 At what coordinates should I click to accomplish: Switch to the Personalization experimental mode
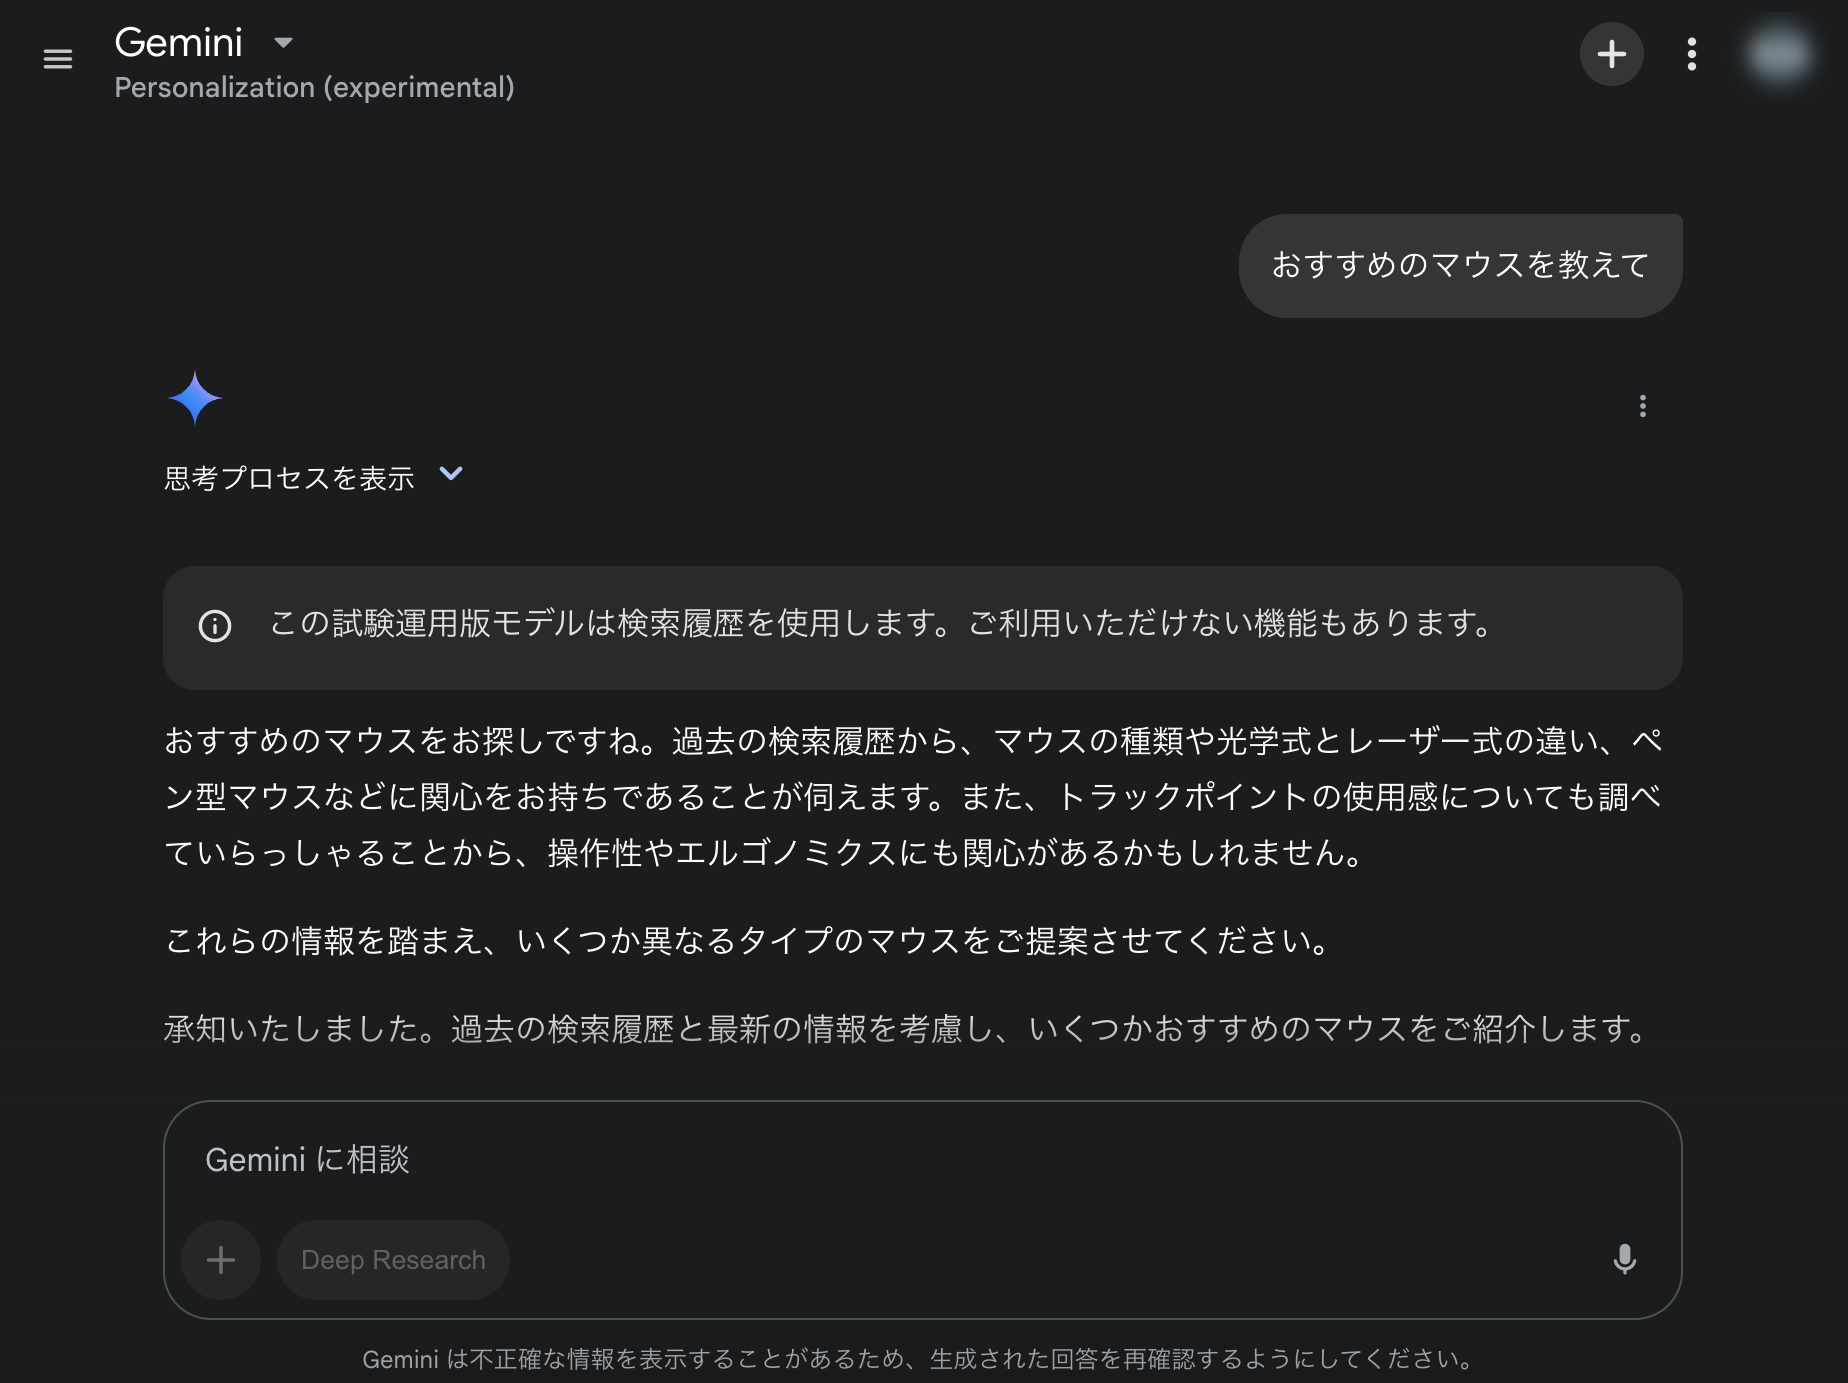(314, 87)
